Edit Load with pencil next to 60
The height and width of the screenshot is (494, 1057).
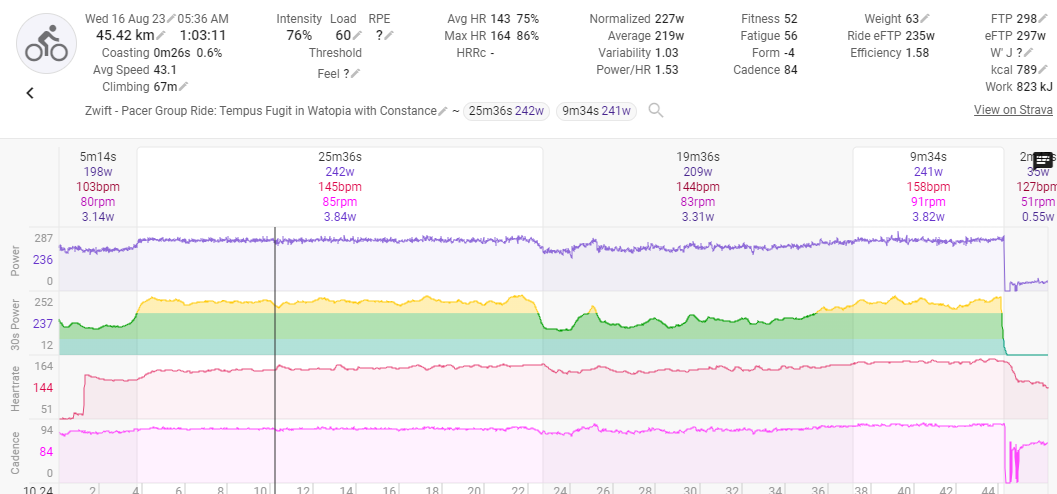pyautogui.click(x=357, y=36)
